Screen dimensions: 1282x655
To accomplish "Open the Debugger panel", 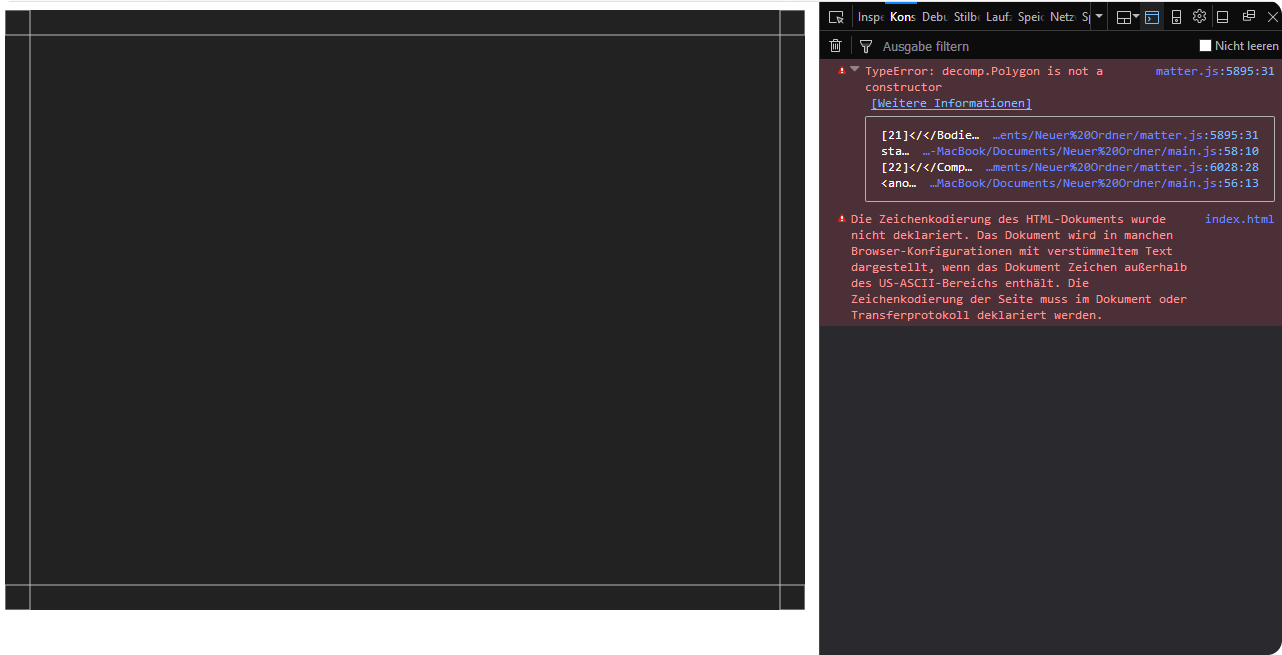I will click(934, 16).
